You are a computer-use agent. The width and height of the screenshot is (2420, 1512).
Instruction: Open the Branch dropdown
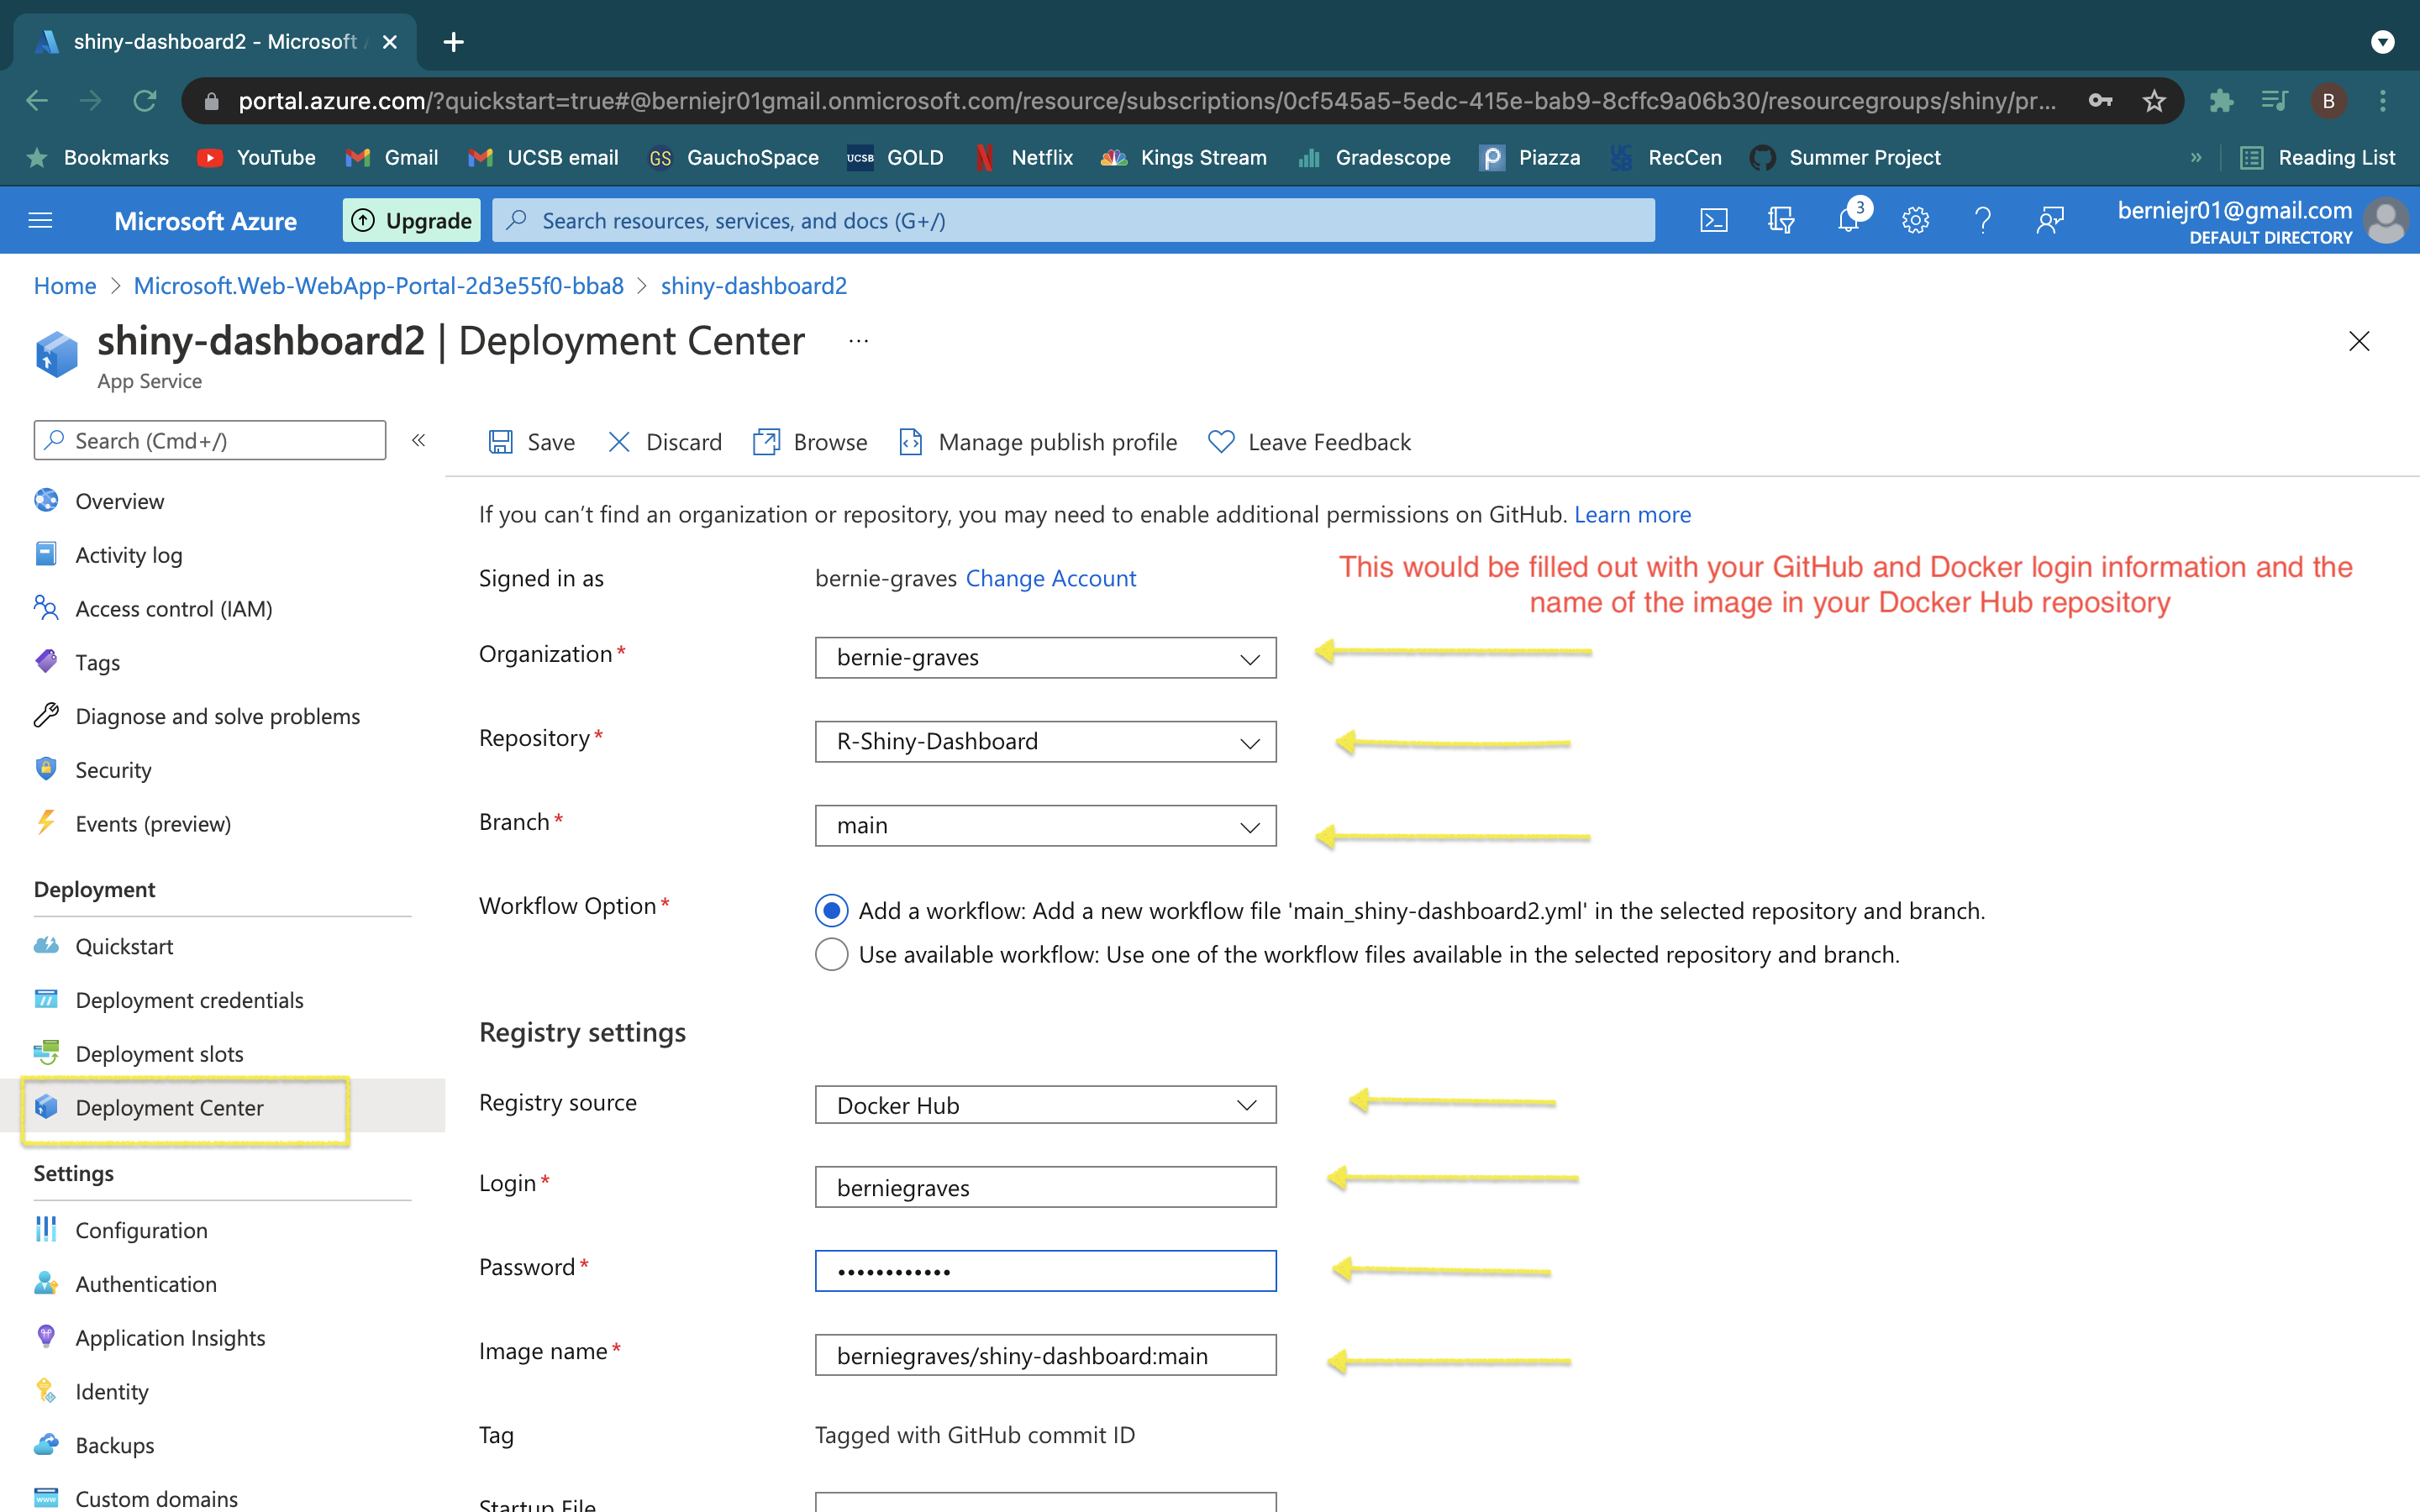1045,826
